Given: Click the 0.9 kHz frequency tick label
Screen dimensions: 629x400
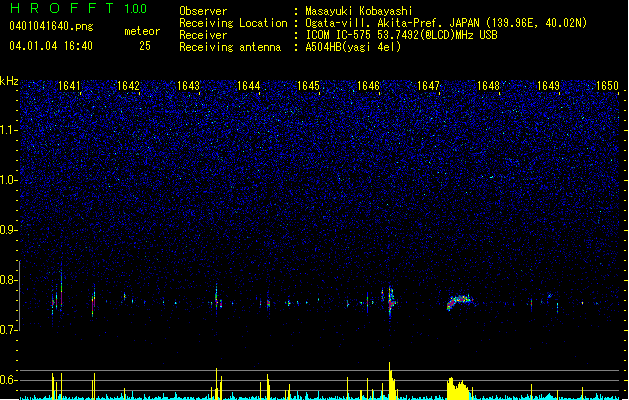Looking at the screenshot, I should (x=8, y=230).
